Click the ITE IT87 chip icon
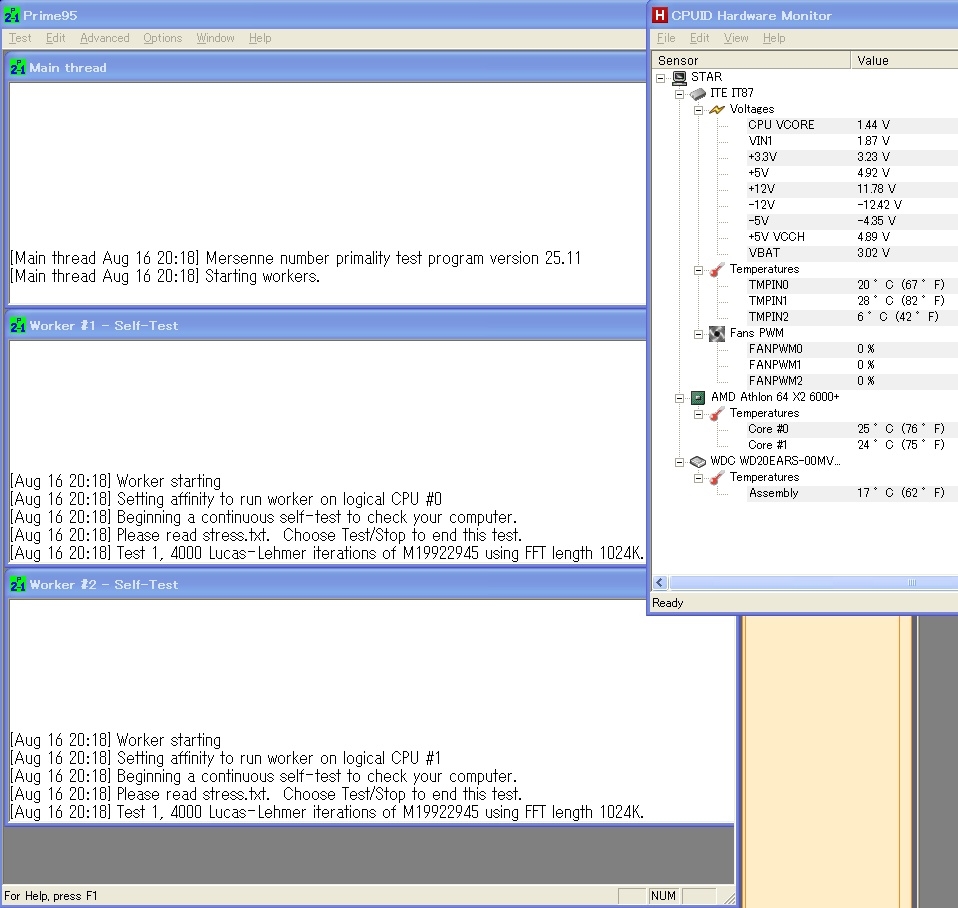This screenshot has width=958, height=908. pos(698,93)
